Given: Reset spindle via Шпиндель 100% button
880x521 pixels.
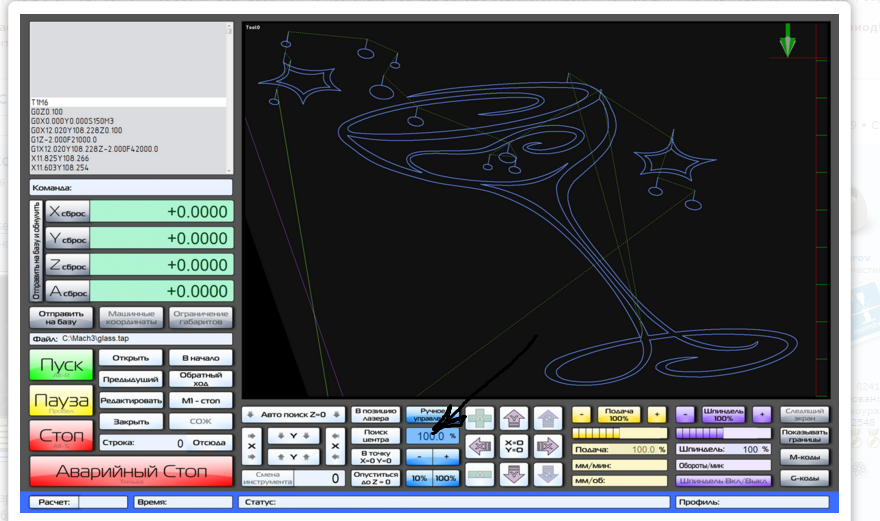Looking at the screenshot, I should [723, 415].
